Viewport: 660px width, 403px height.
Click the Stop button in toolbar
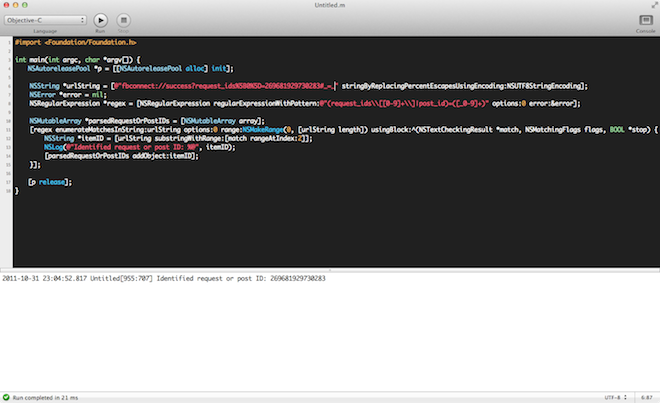(x=123, y=20)
